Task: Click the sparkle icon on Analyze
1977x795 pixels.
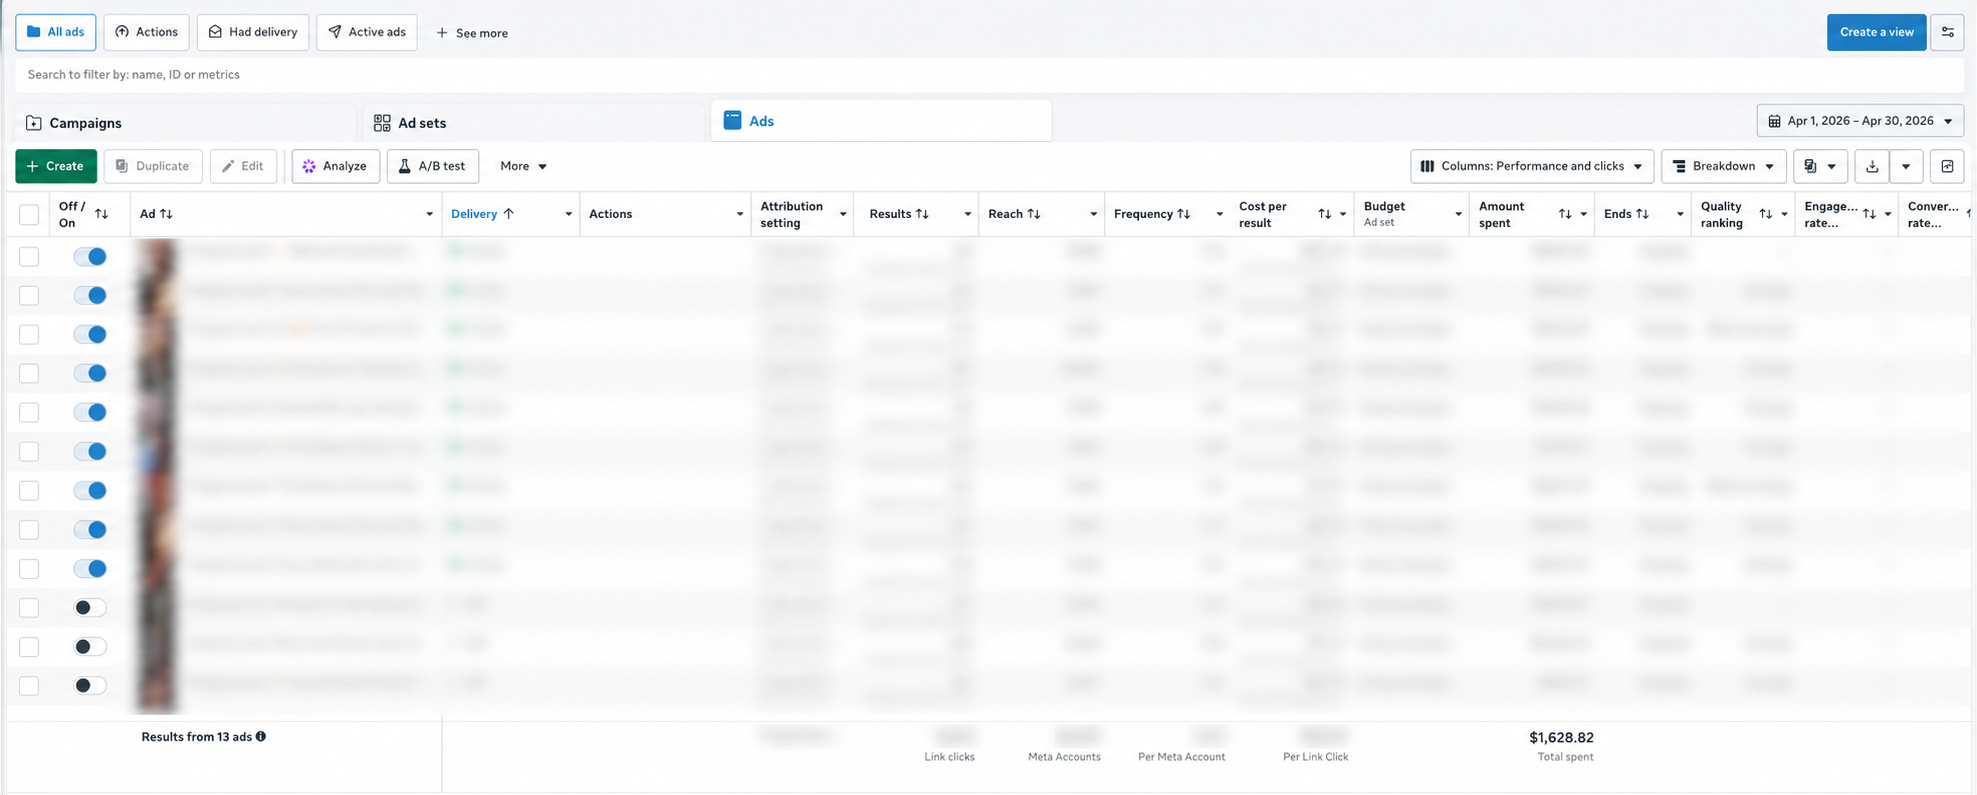Action: click(x=309, y=166)
